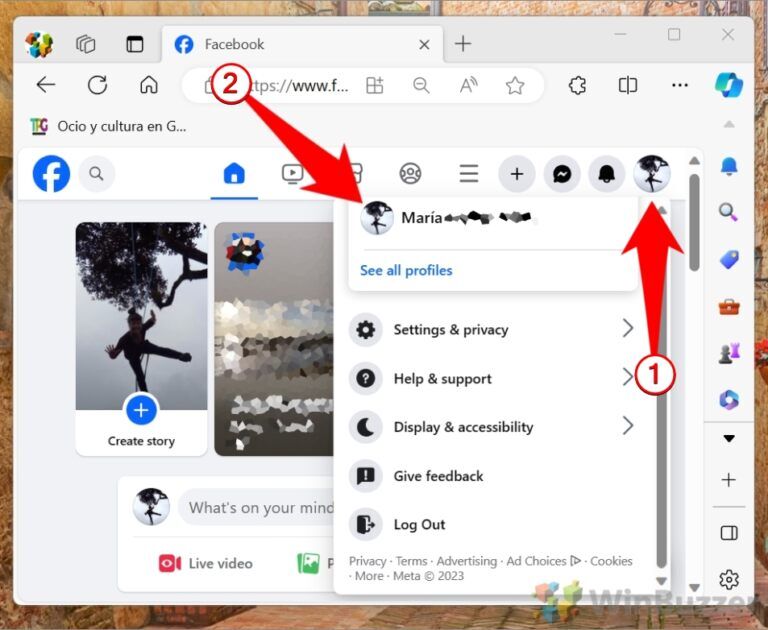Click the browser Home icon

pyautogui.click(x=149, y=85)
